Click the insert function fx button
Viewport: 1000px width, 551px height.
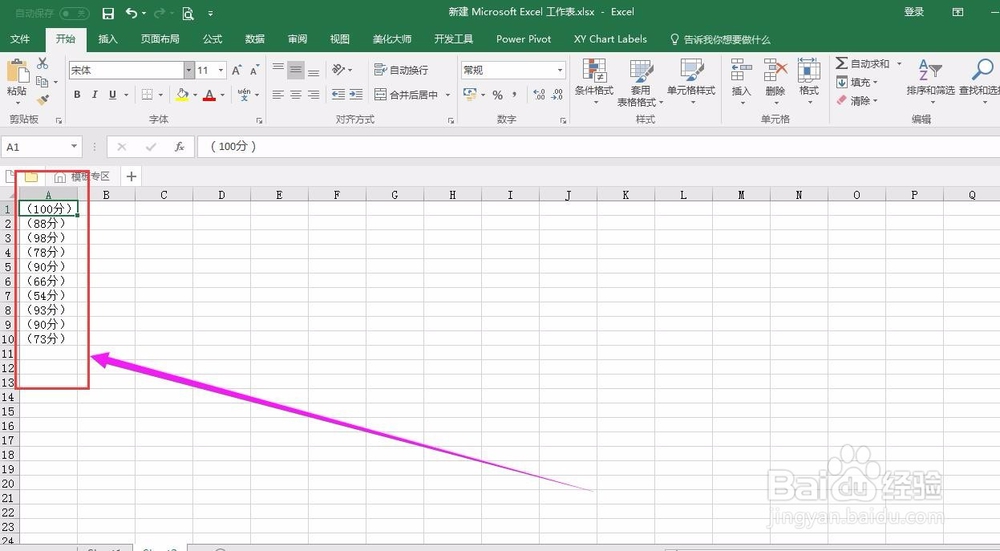coord(180,147)
